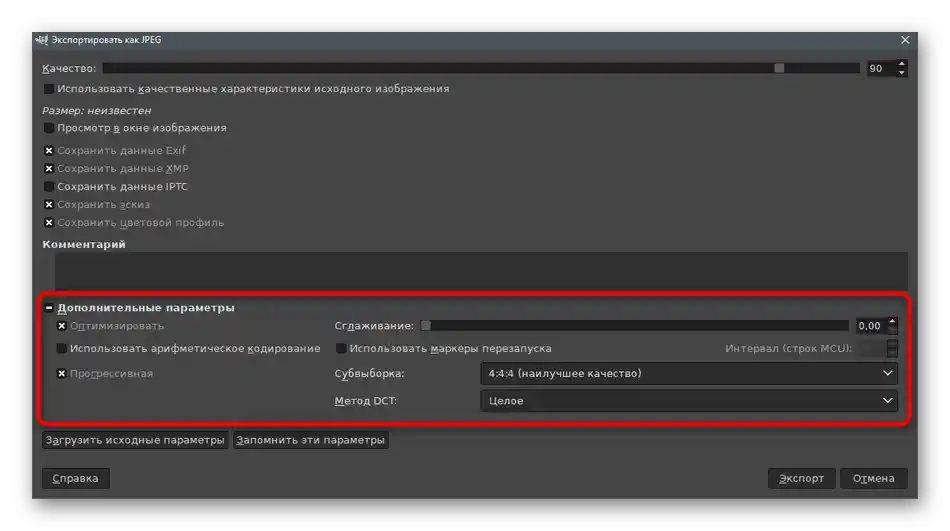Click the Сглаживание smoothing slider
The width and height of the screenshot is (950, 531).
(635, 326)
